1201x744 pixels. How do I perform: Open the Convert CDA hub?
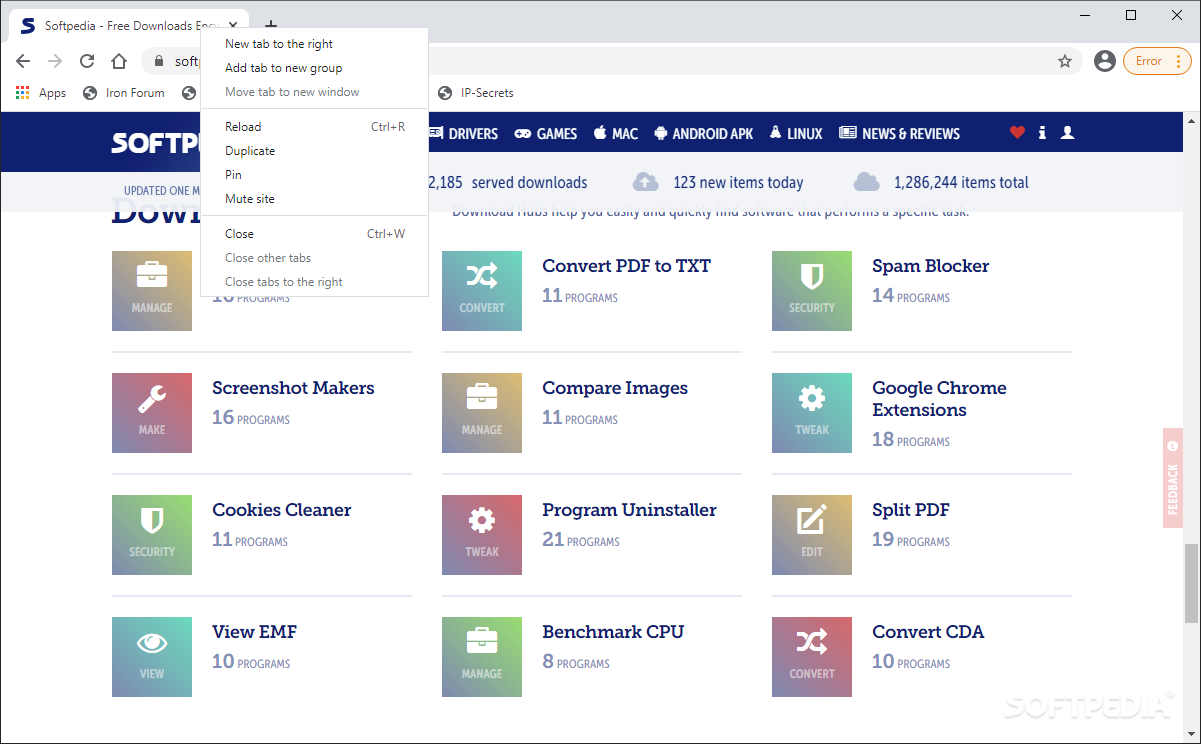tap(928, 632)
